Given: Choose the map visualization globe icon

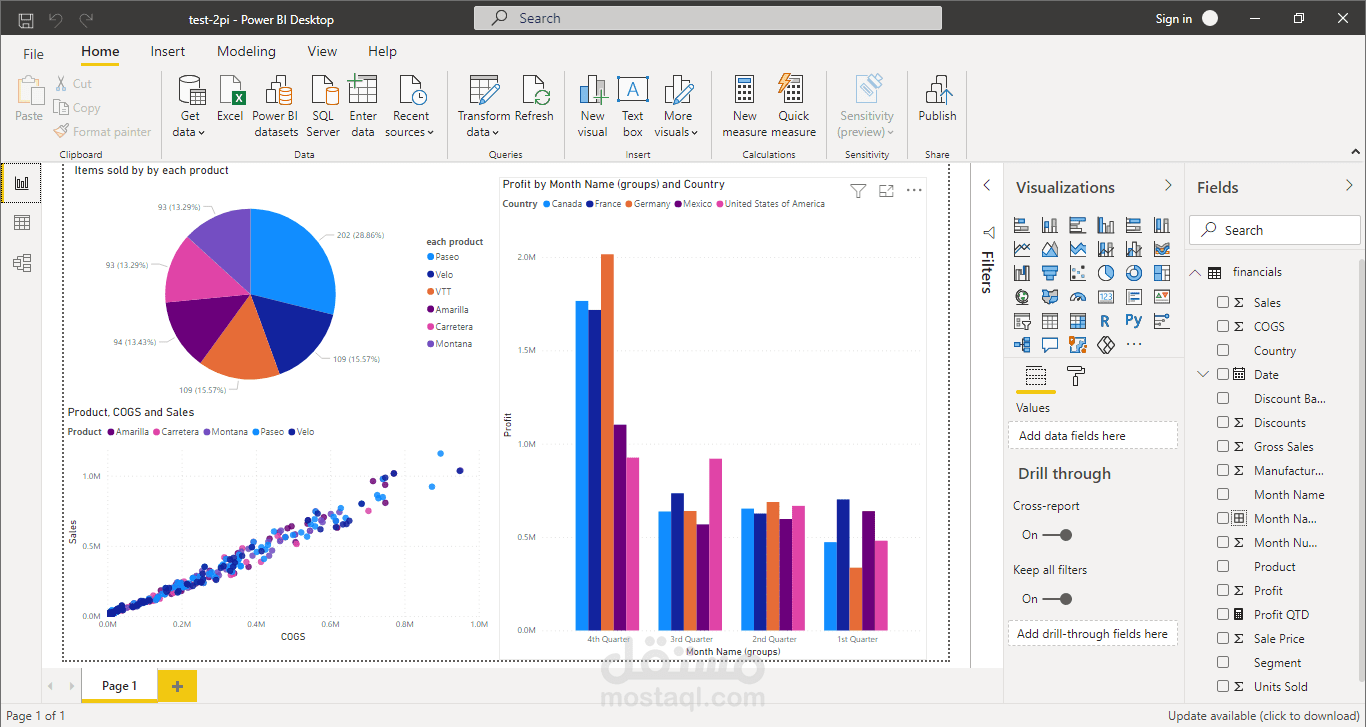Looking at the screenshot, I should (1021, 297).
